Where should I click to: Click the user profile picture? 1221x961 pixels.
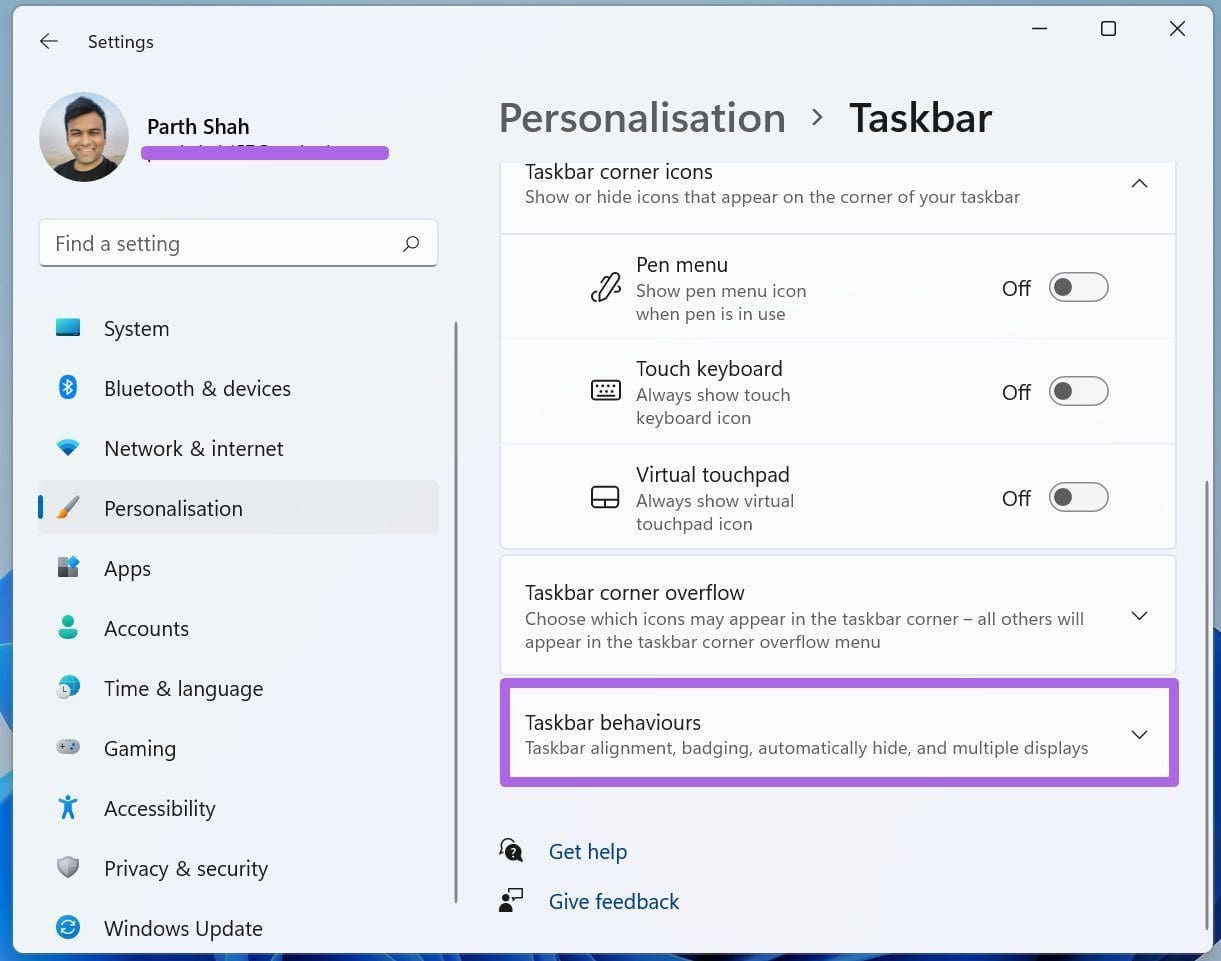pos(84,137)
